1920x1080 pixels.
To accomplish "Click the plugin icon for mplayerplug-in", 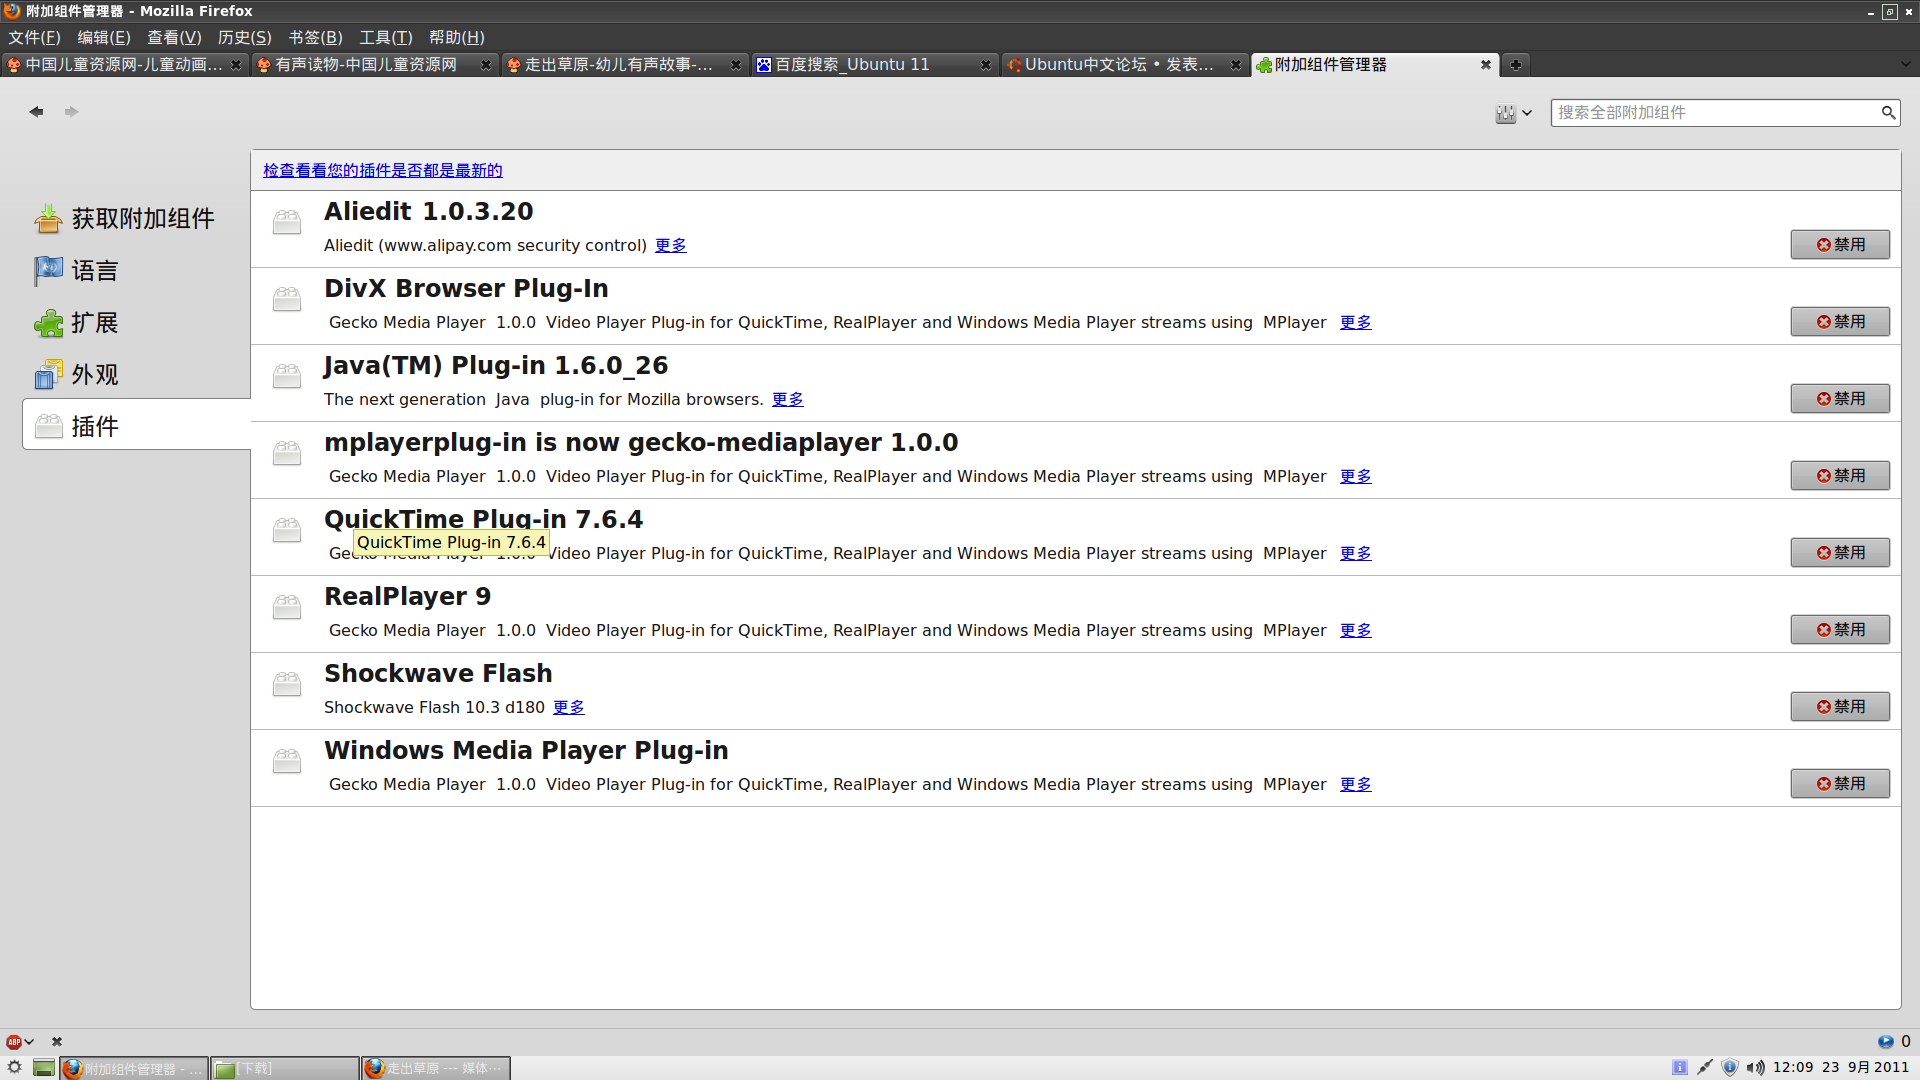I will click(x=287, y=453).
